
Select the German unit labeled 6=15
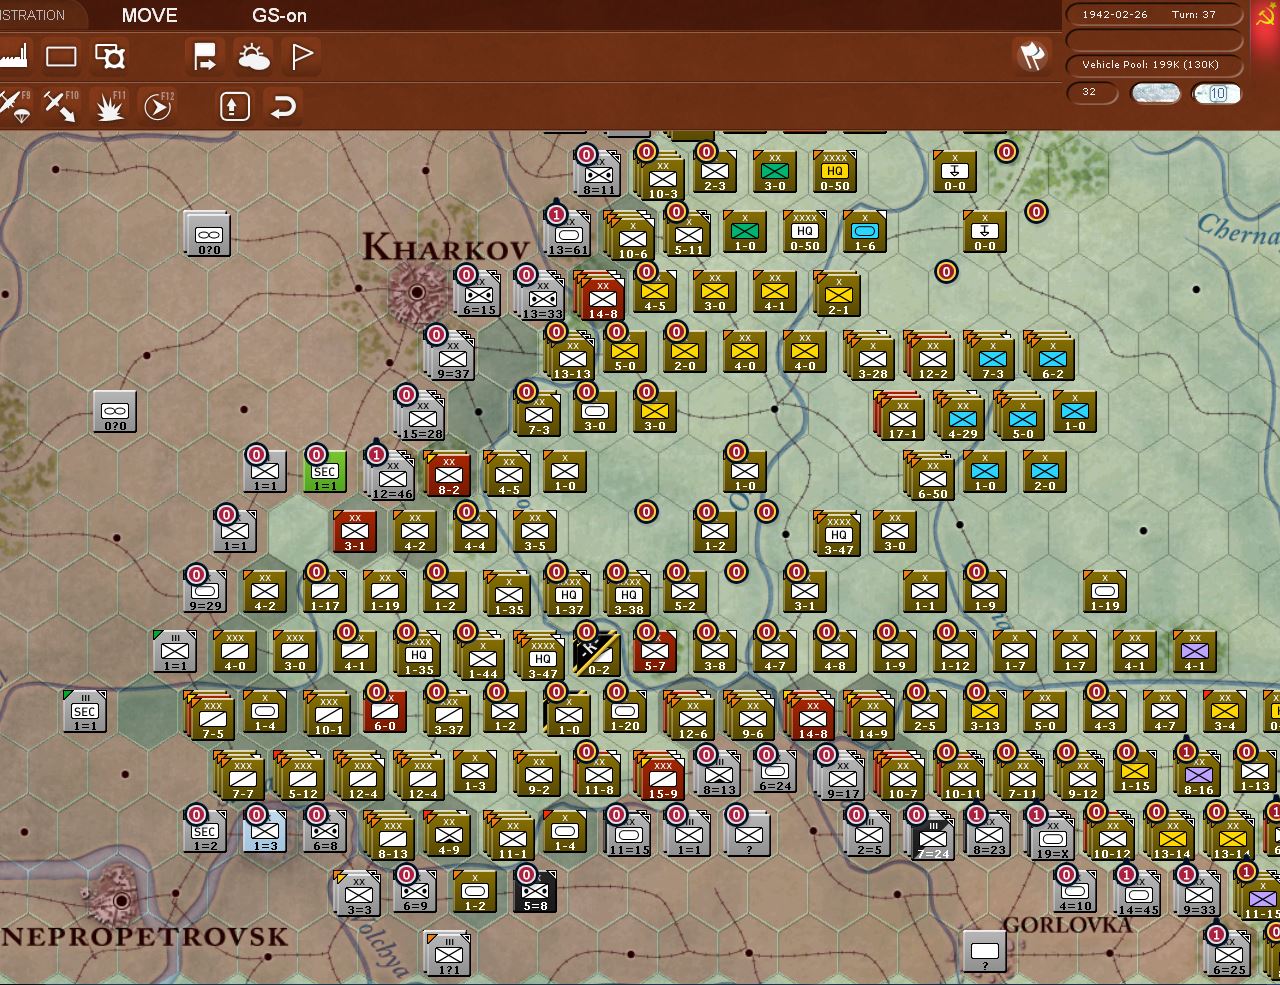tap(479, 295)
